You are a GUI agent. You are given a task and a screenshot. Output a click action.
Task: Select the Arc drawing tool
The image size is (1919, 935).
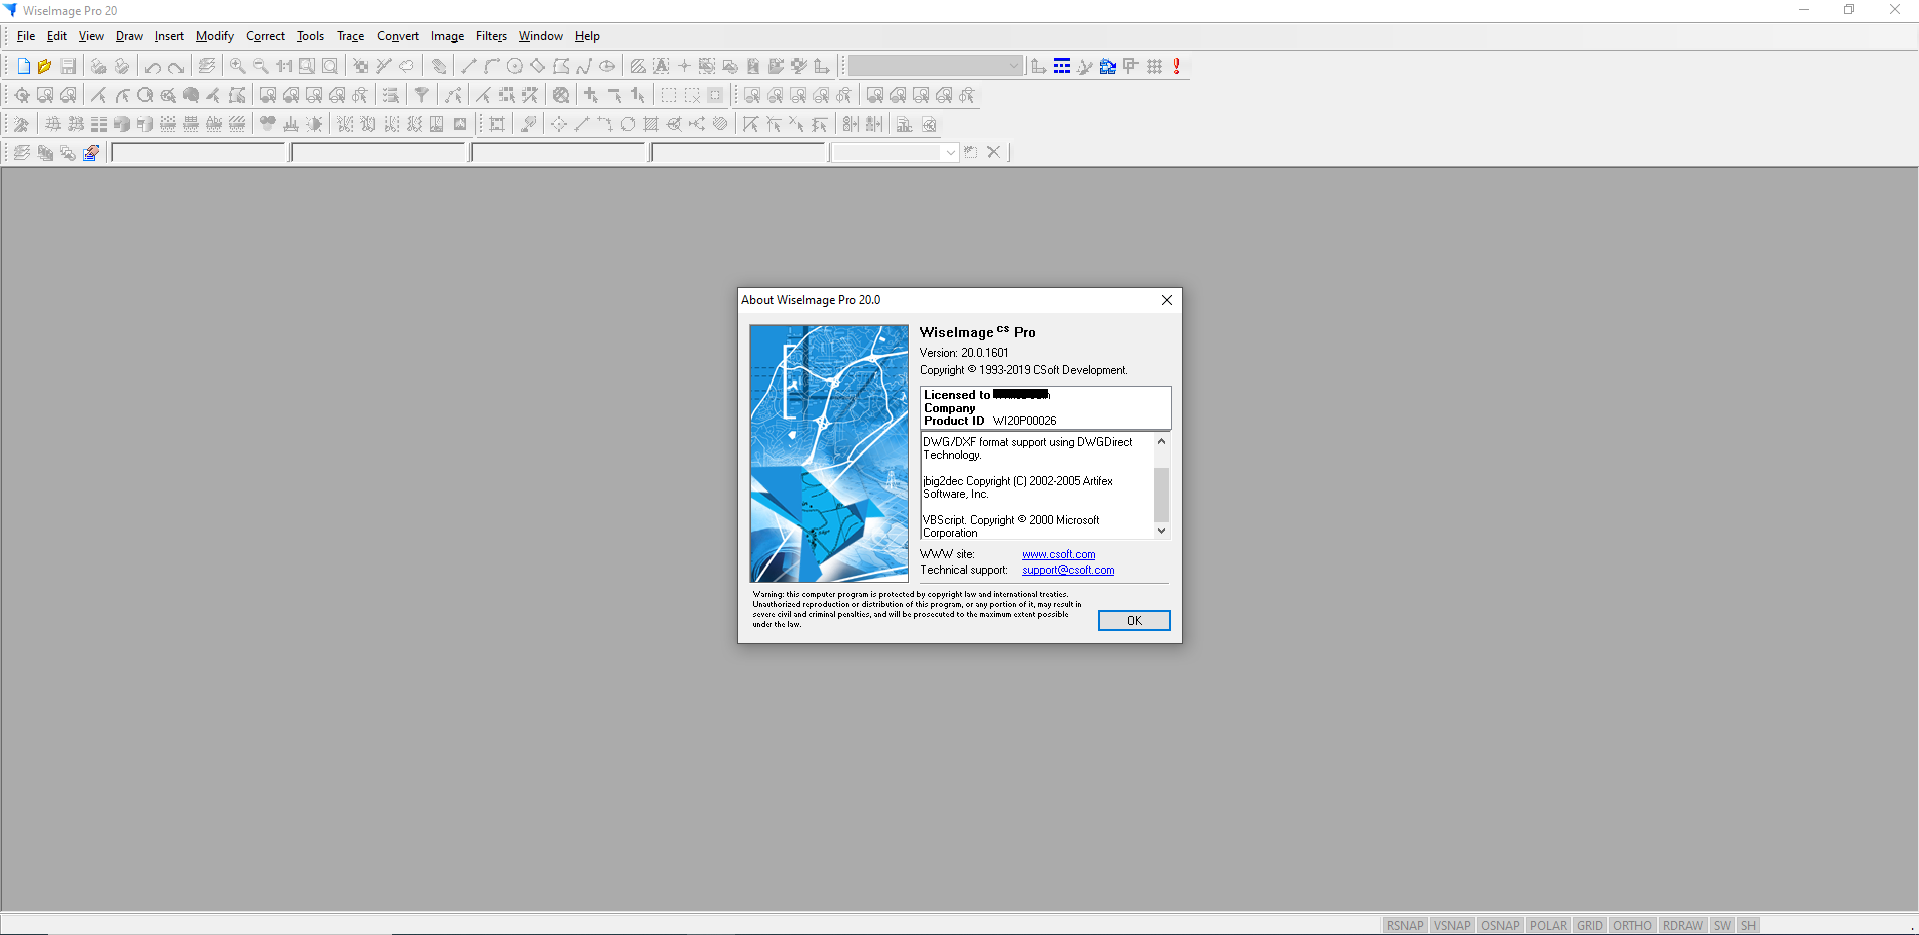click(x=492, y=66)
